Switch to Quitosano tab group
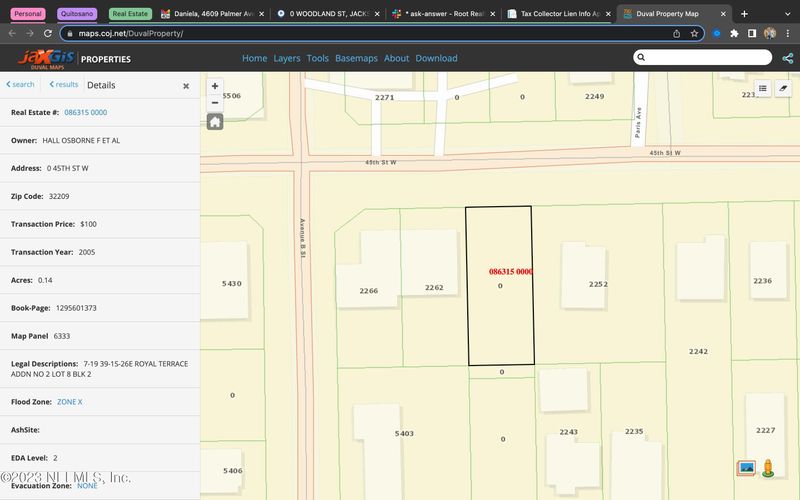The width and height of the screenshot is (800, 500). tap(77, 14)
